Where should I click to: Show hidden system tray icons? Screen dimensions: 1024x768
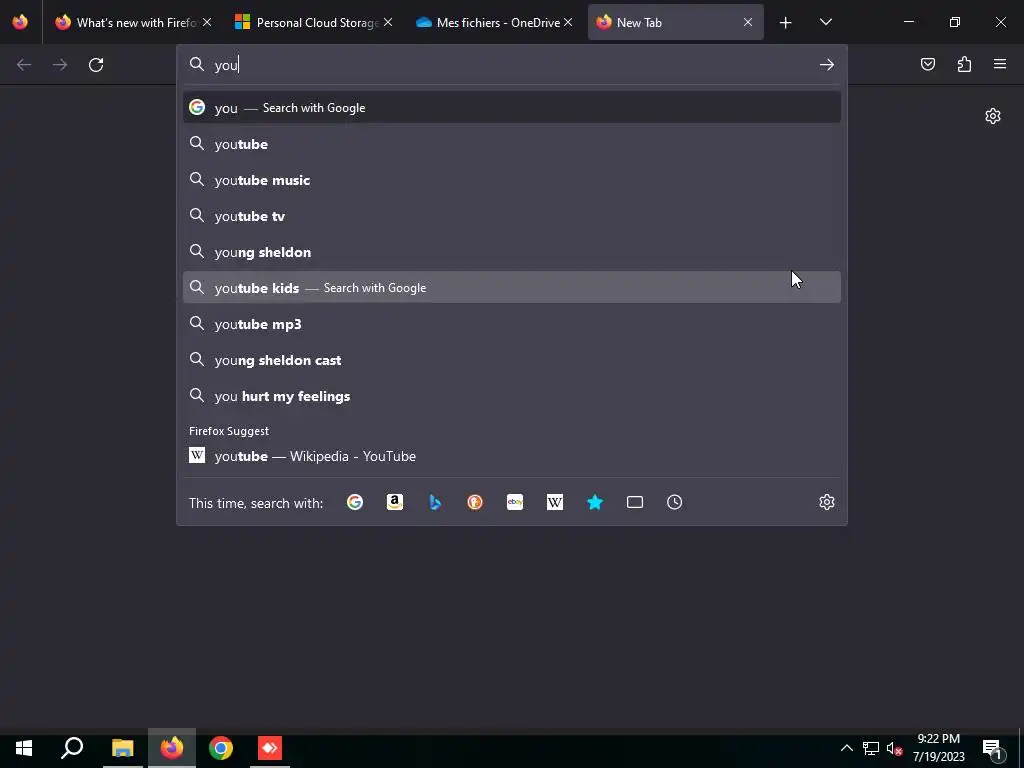click(846, 748)
